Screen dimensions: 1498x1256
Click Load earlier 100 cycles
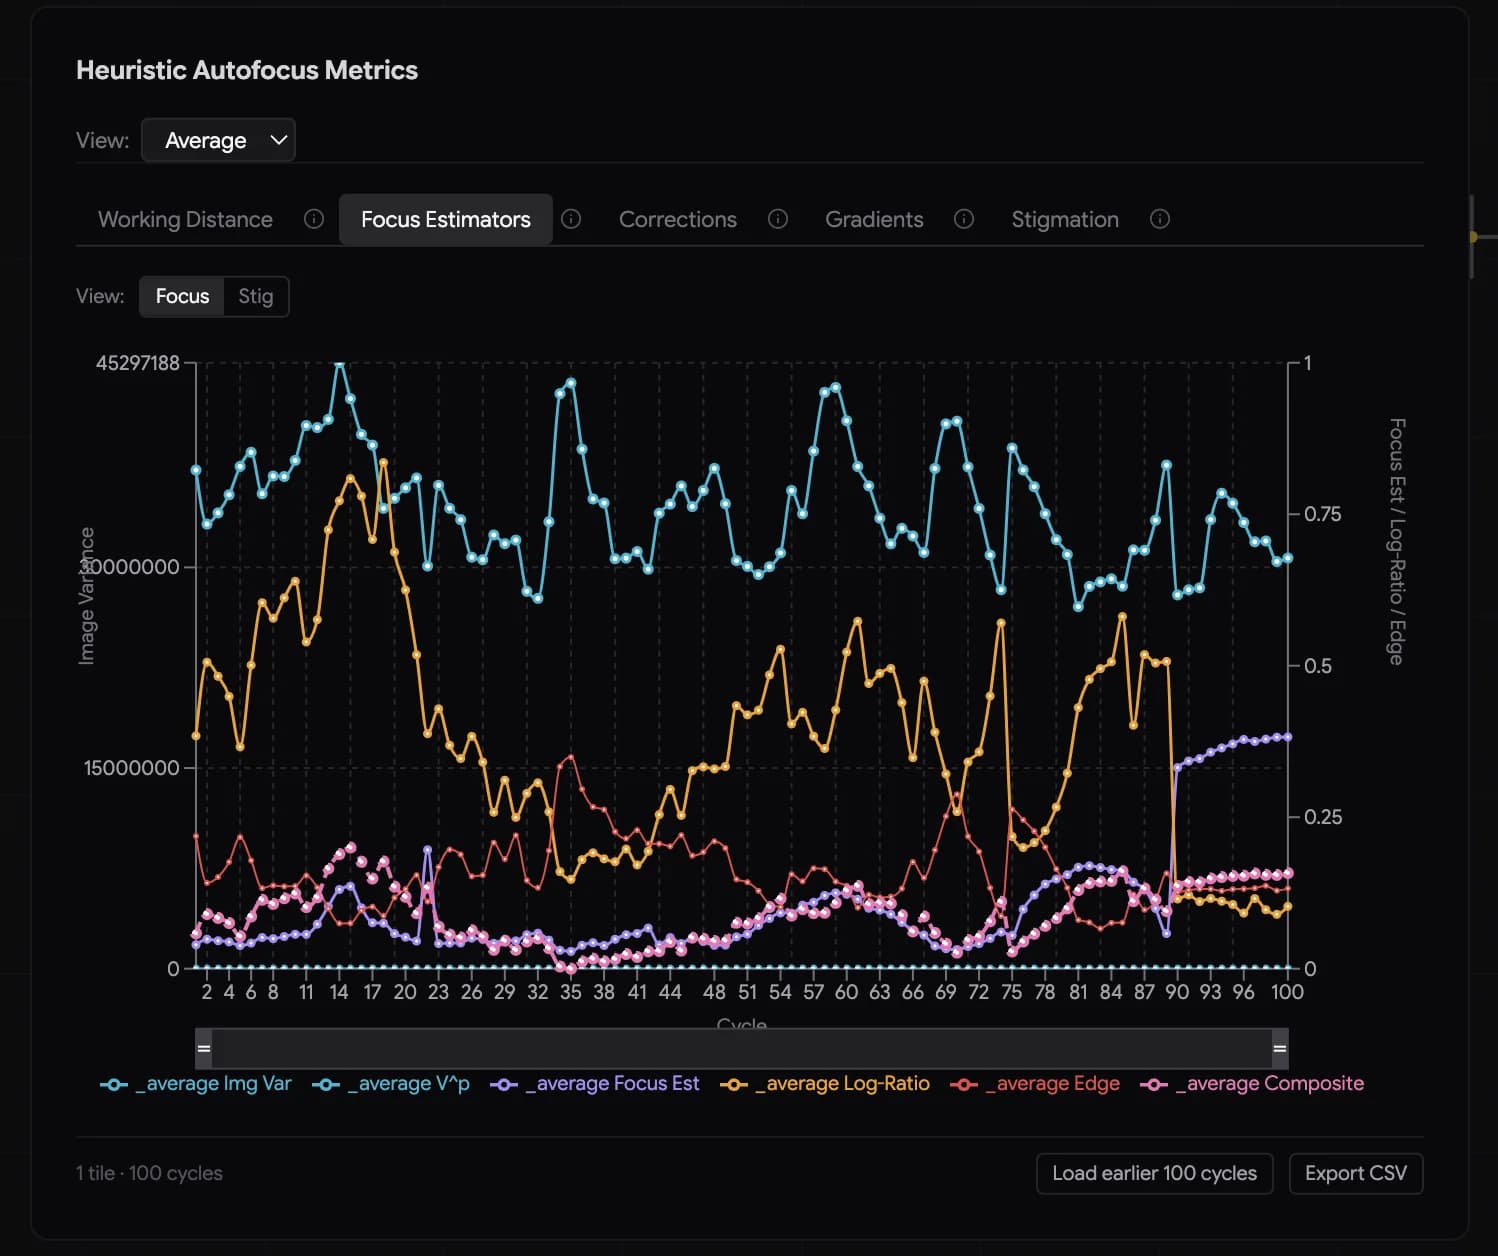click(1154, 1173)
